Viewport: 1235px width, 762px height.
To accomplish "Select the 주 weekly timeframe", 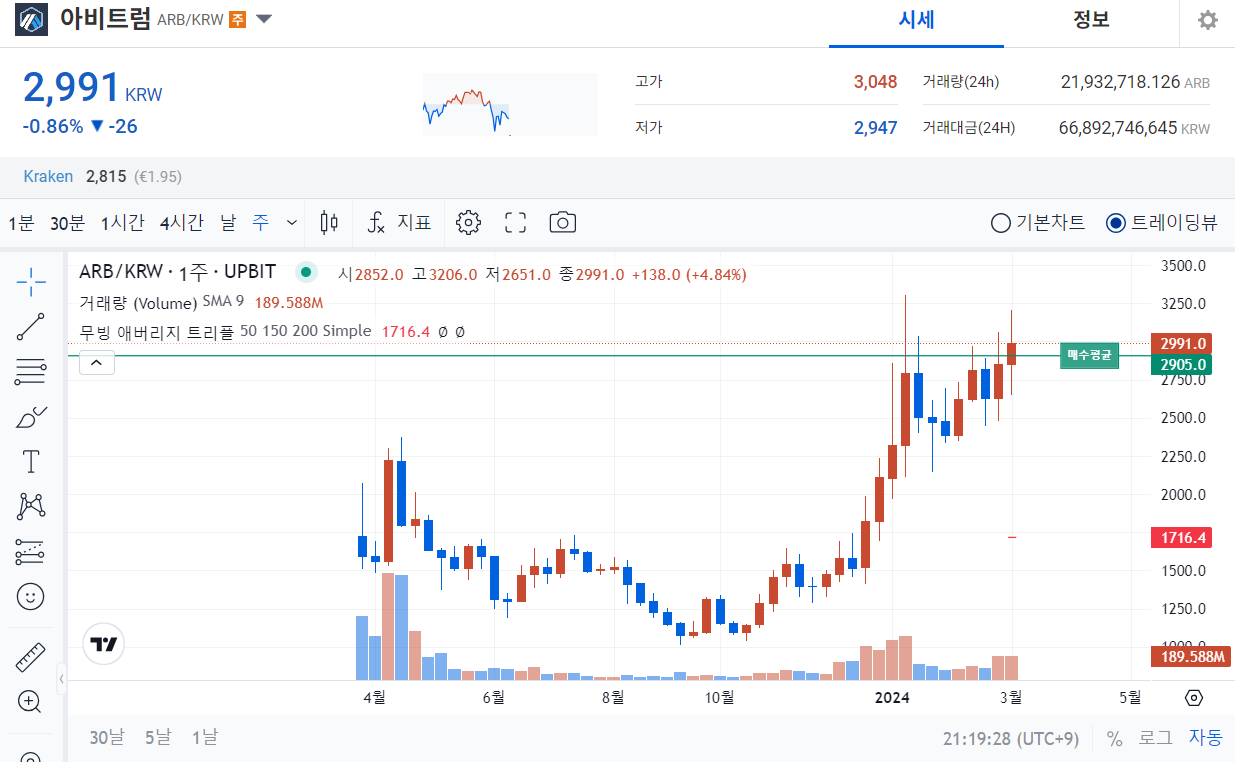I will pos(261,222).
